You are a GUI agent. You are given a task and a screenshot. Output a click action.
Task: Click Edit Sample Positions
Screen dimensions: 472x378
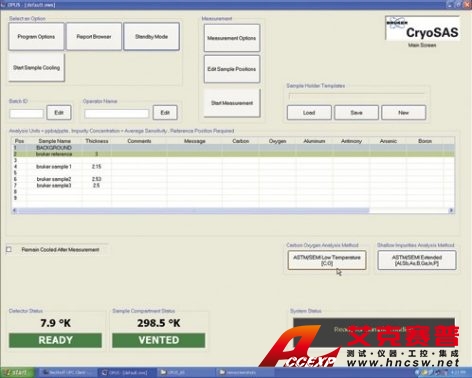point(232,69)
